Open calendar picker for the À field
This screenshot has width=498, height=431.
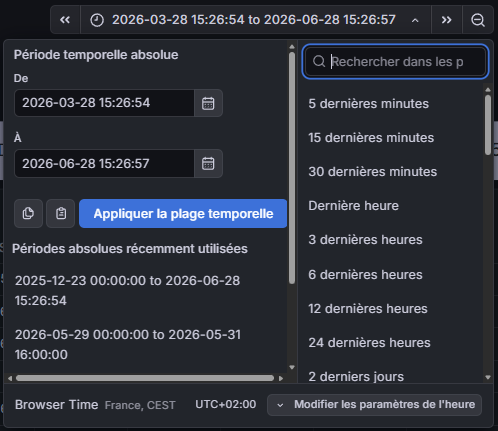pos(208,164)
